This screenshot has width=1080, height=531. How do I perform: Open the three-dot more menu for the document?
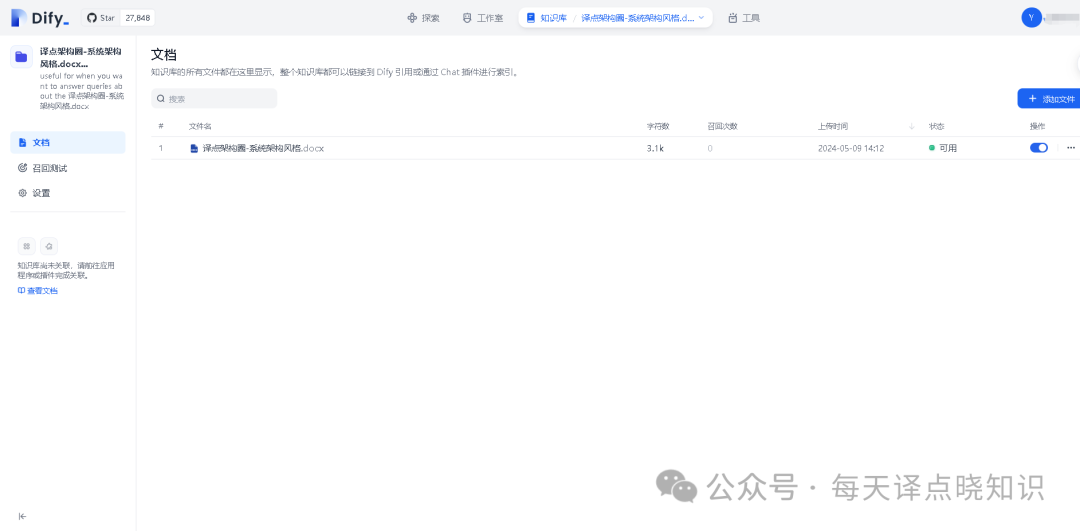(1070, 147)
